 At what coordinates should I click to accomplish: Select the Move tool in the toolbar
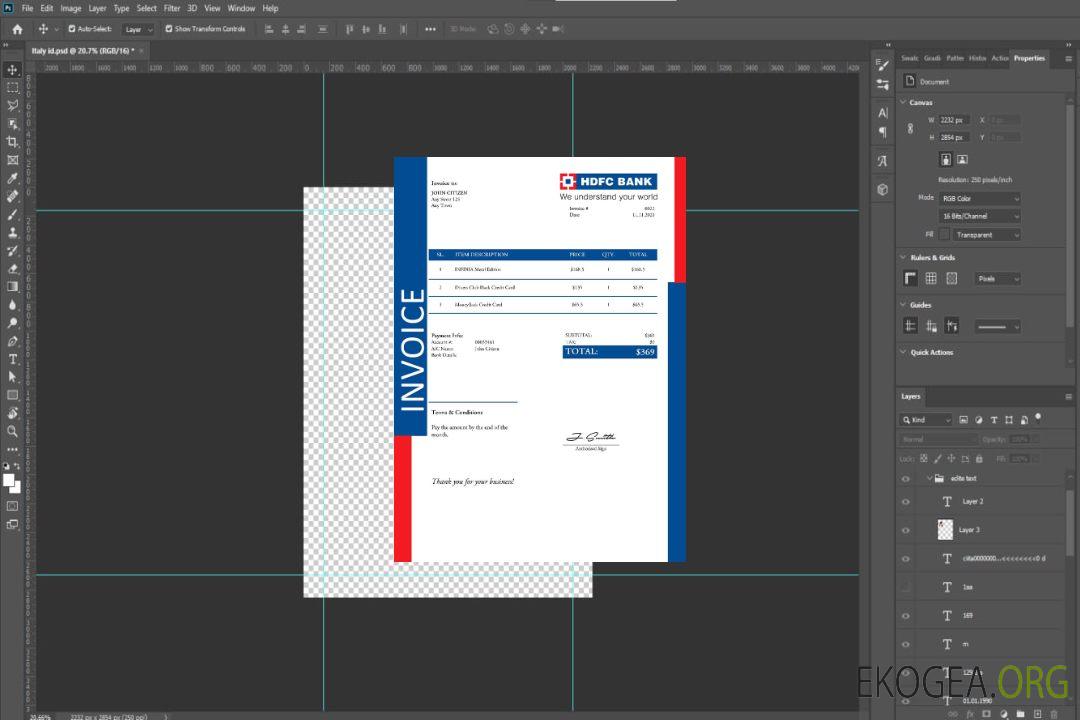(12, 70)
